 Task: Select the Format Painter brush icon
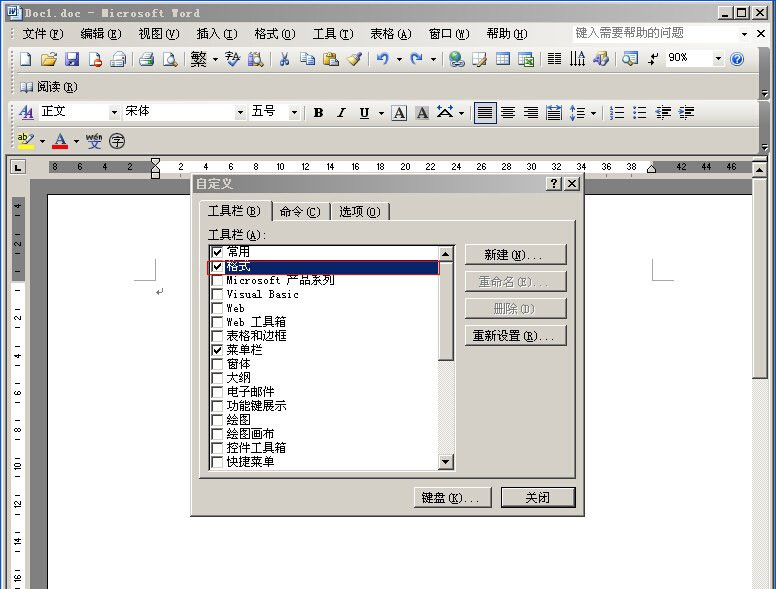pos(355,59)
